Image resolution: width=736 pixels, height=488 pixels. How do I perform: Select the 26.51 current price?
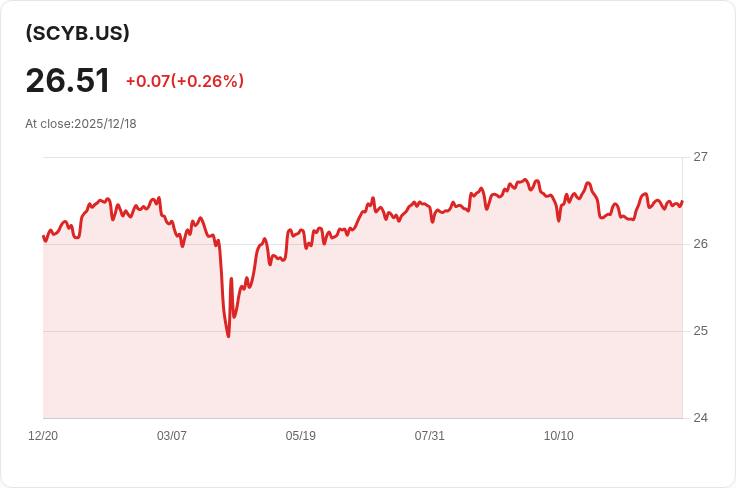click(68, 80)
